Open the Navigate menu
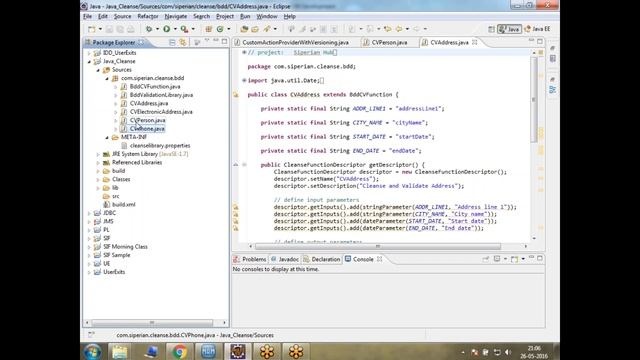This screenshot has height=360, width=640. point(176,16)
